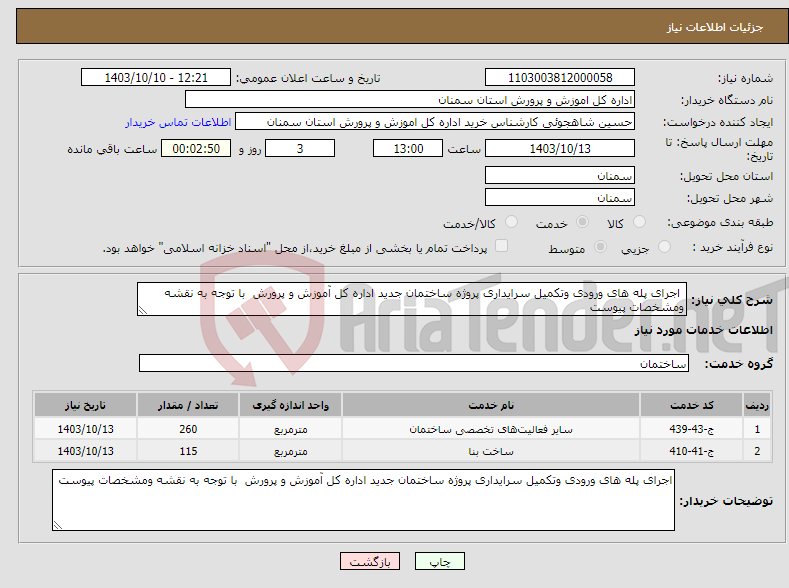Click مترمربع unit in row 1
Viewport: 789px width, 588px height.
[290, 429]
